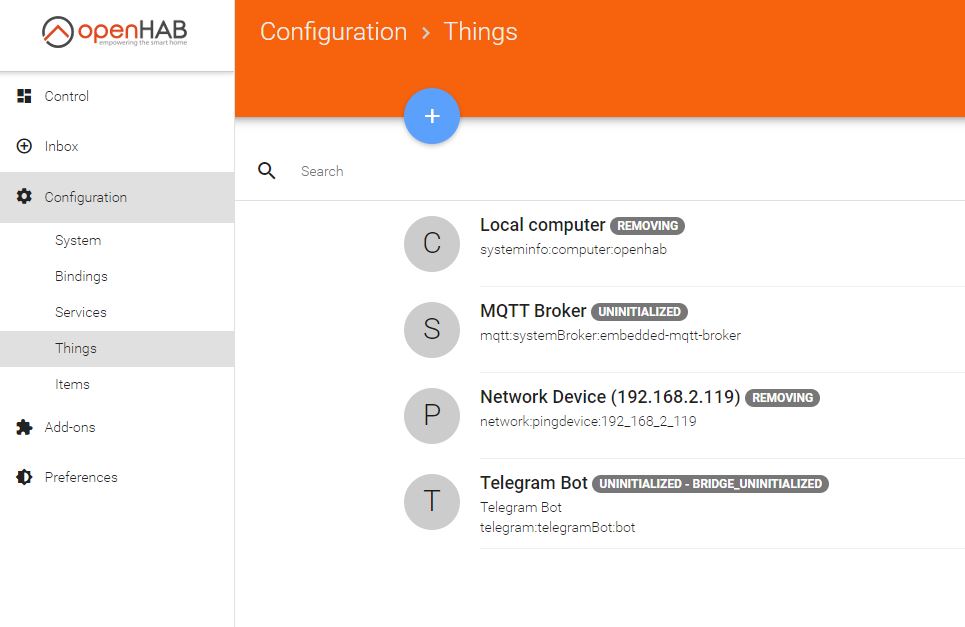This screenshot has width=965, height=627.
Task: Click the Telegram Bot UNINITIALIZED status badge
Action: [710, 484]
